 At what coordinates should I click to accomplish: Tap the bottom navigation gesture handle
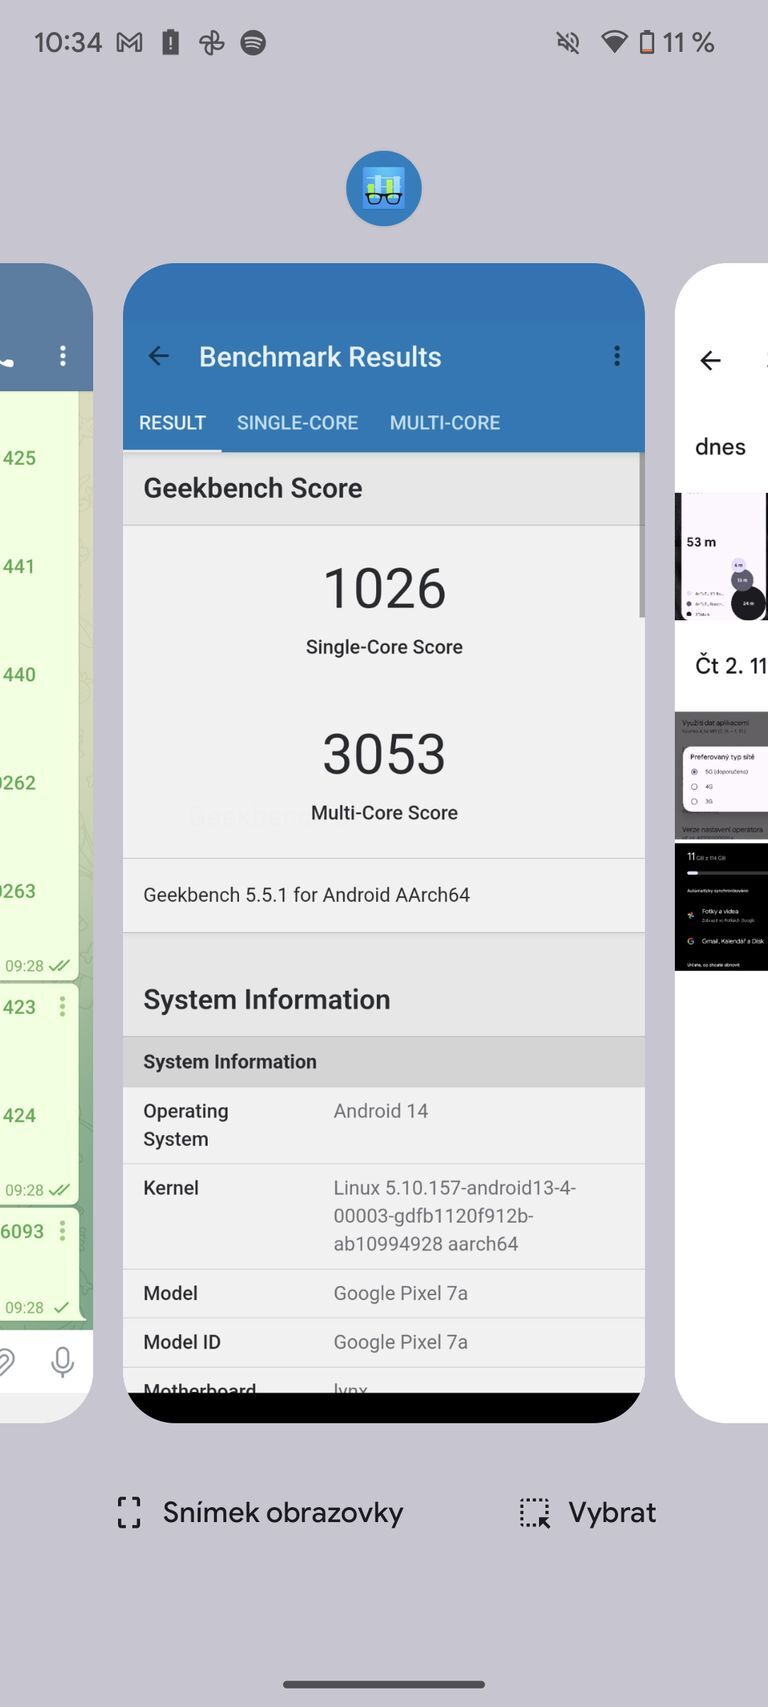pyautogui.click(x=384, y=1684)
